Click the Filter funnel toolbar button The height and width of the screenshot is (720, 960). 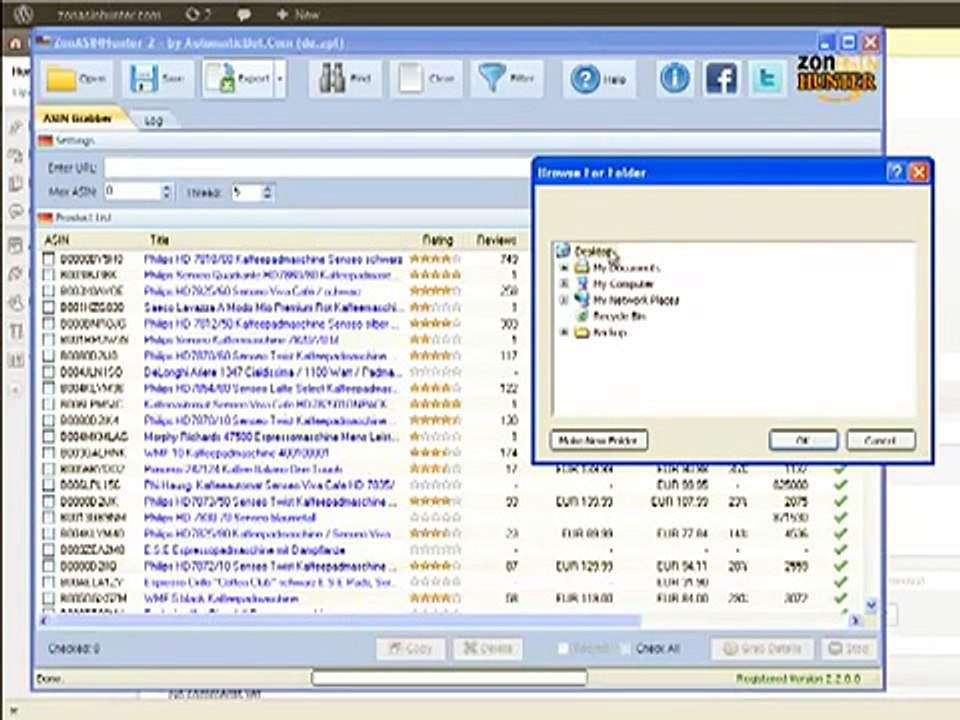click(506, 78)
